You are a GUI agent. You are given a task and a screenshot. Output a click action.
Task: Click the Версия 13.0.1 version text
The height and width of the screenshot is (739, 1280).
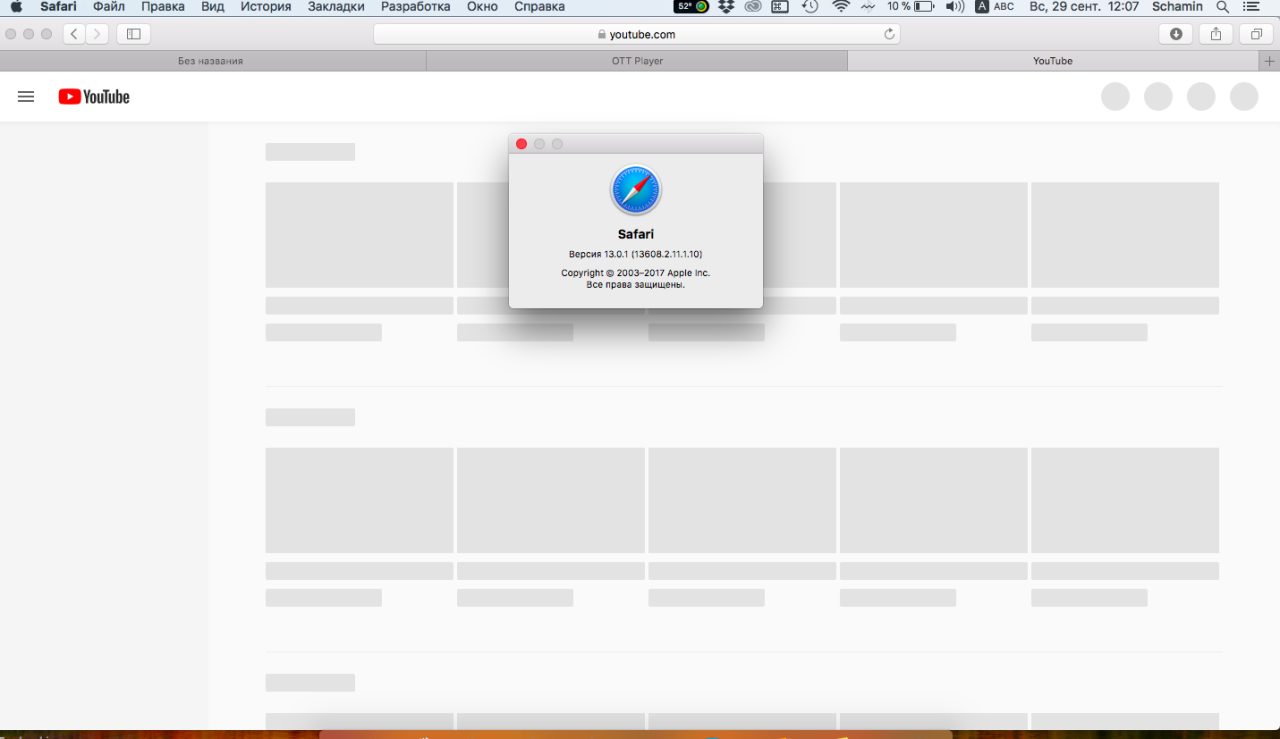[636, 254]
